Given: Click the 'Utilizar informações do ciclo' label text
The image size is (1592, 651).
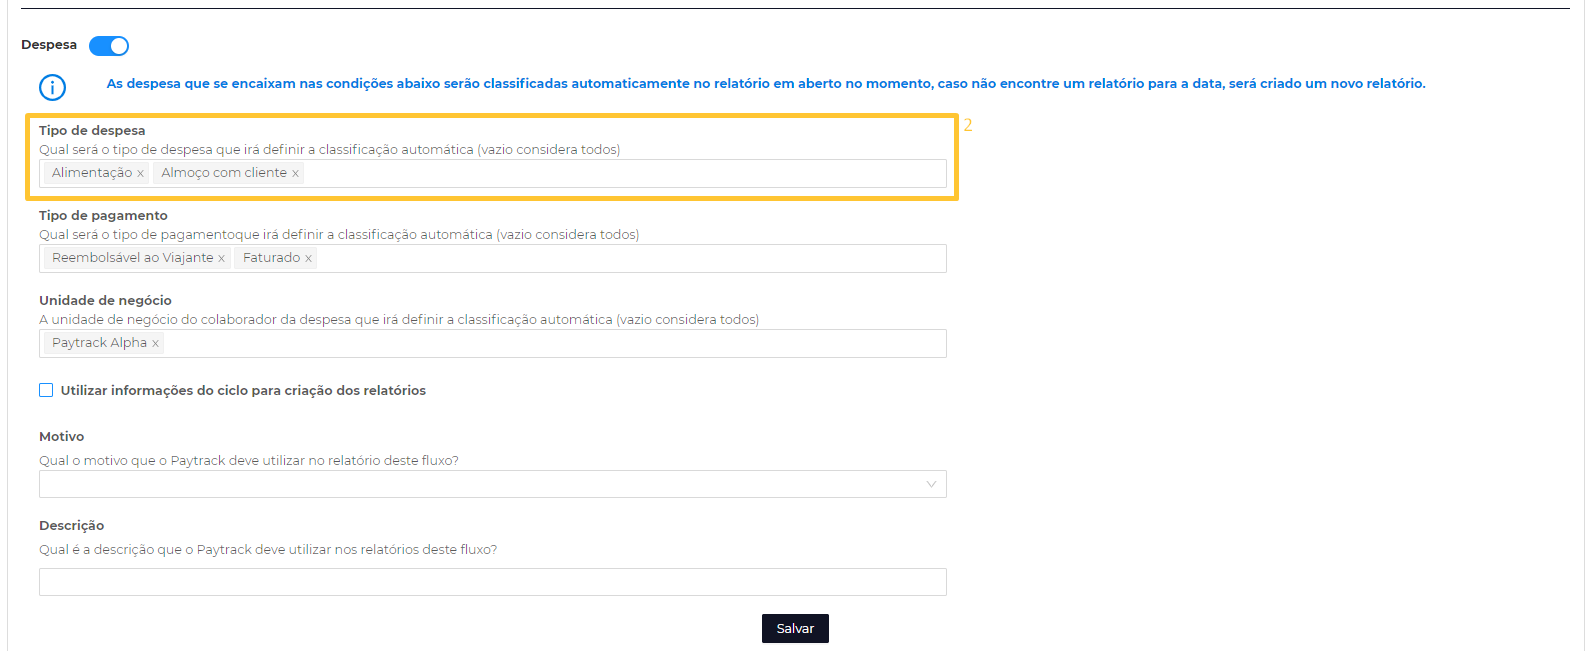Looking at the screenshot, I should [243, 391].
